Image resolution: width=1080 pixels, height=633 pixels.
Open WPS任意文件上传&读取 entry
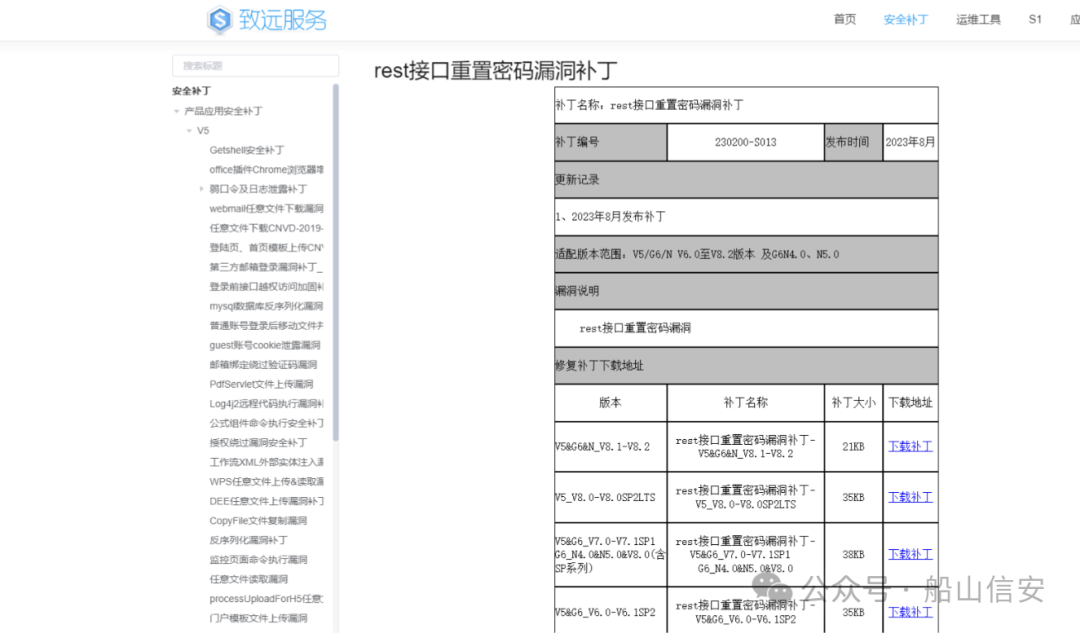tap(267, 481)
